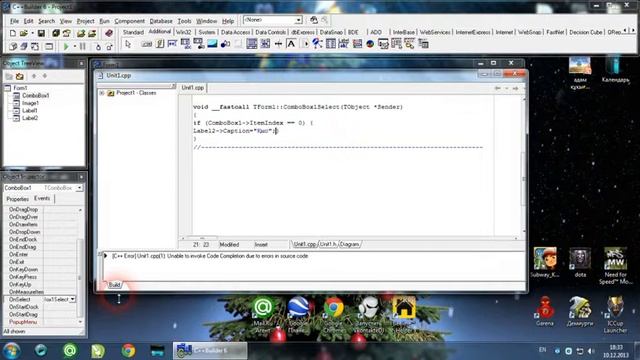Select the arrow pointer in component palette
Viewport: 640px width, 360px height.
[x=128, y=44]
